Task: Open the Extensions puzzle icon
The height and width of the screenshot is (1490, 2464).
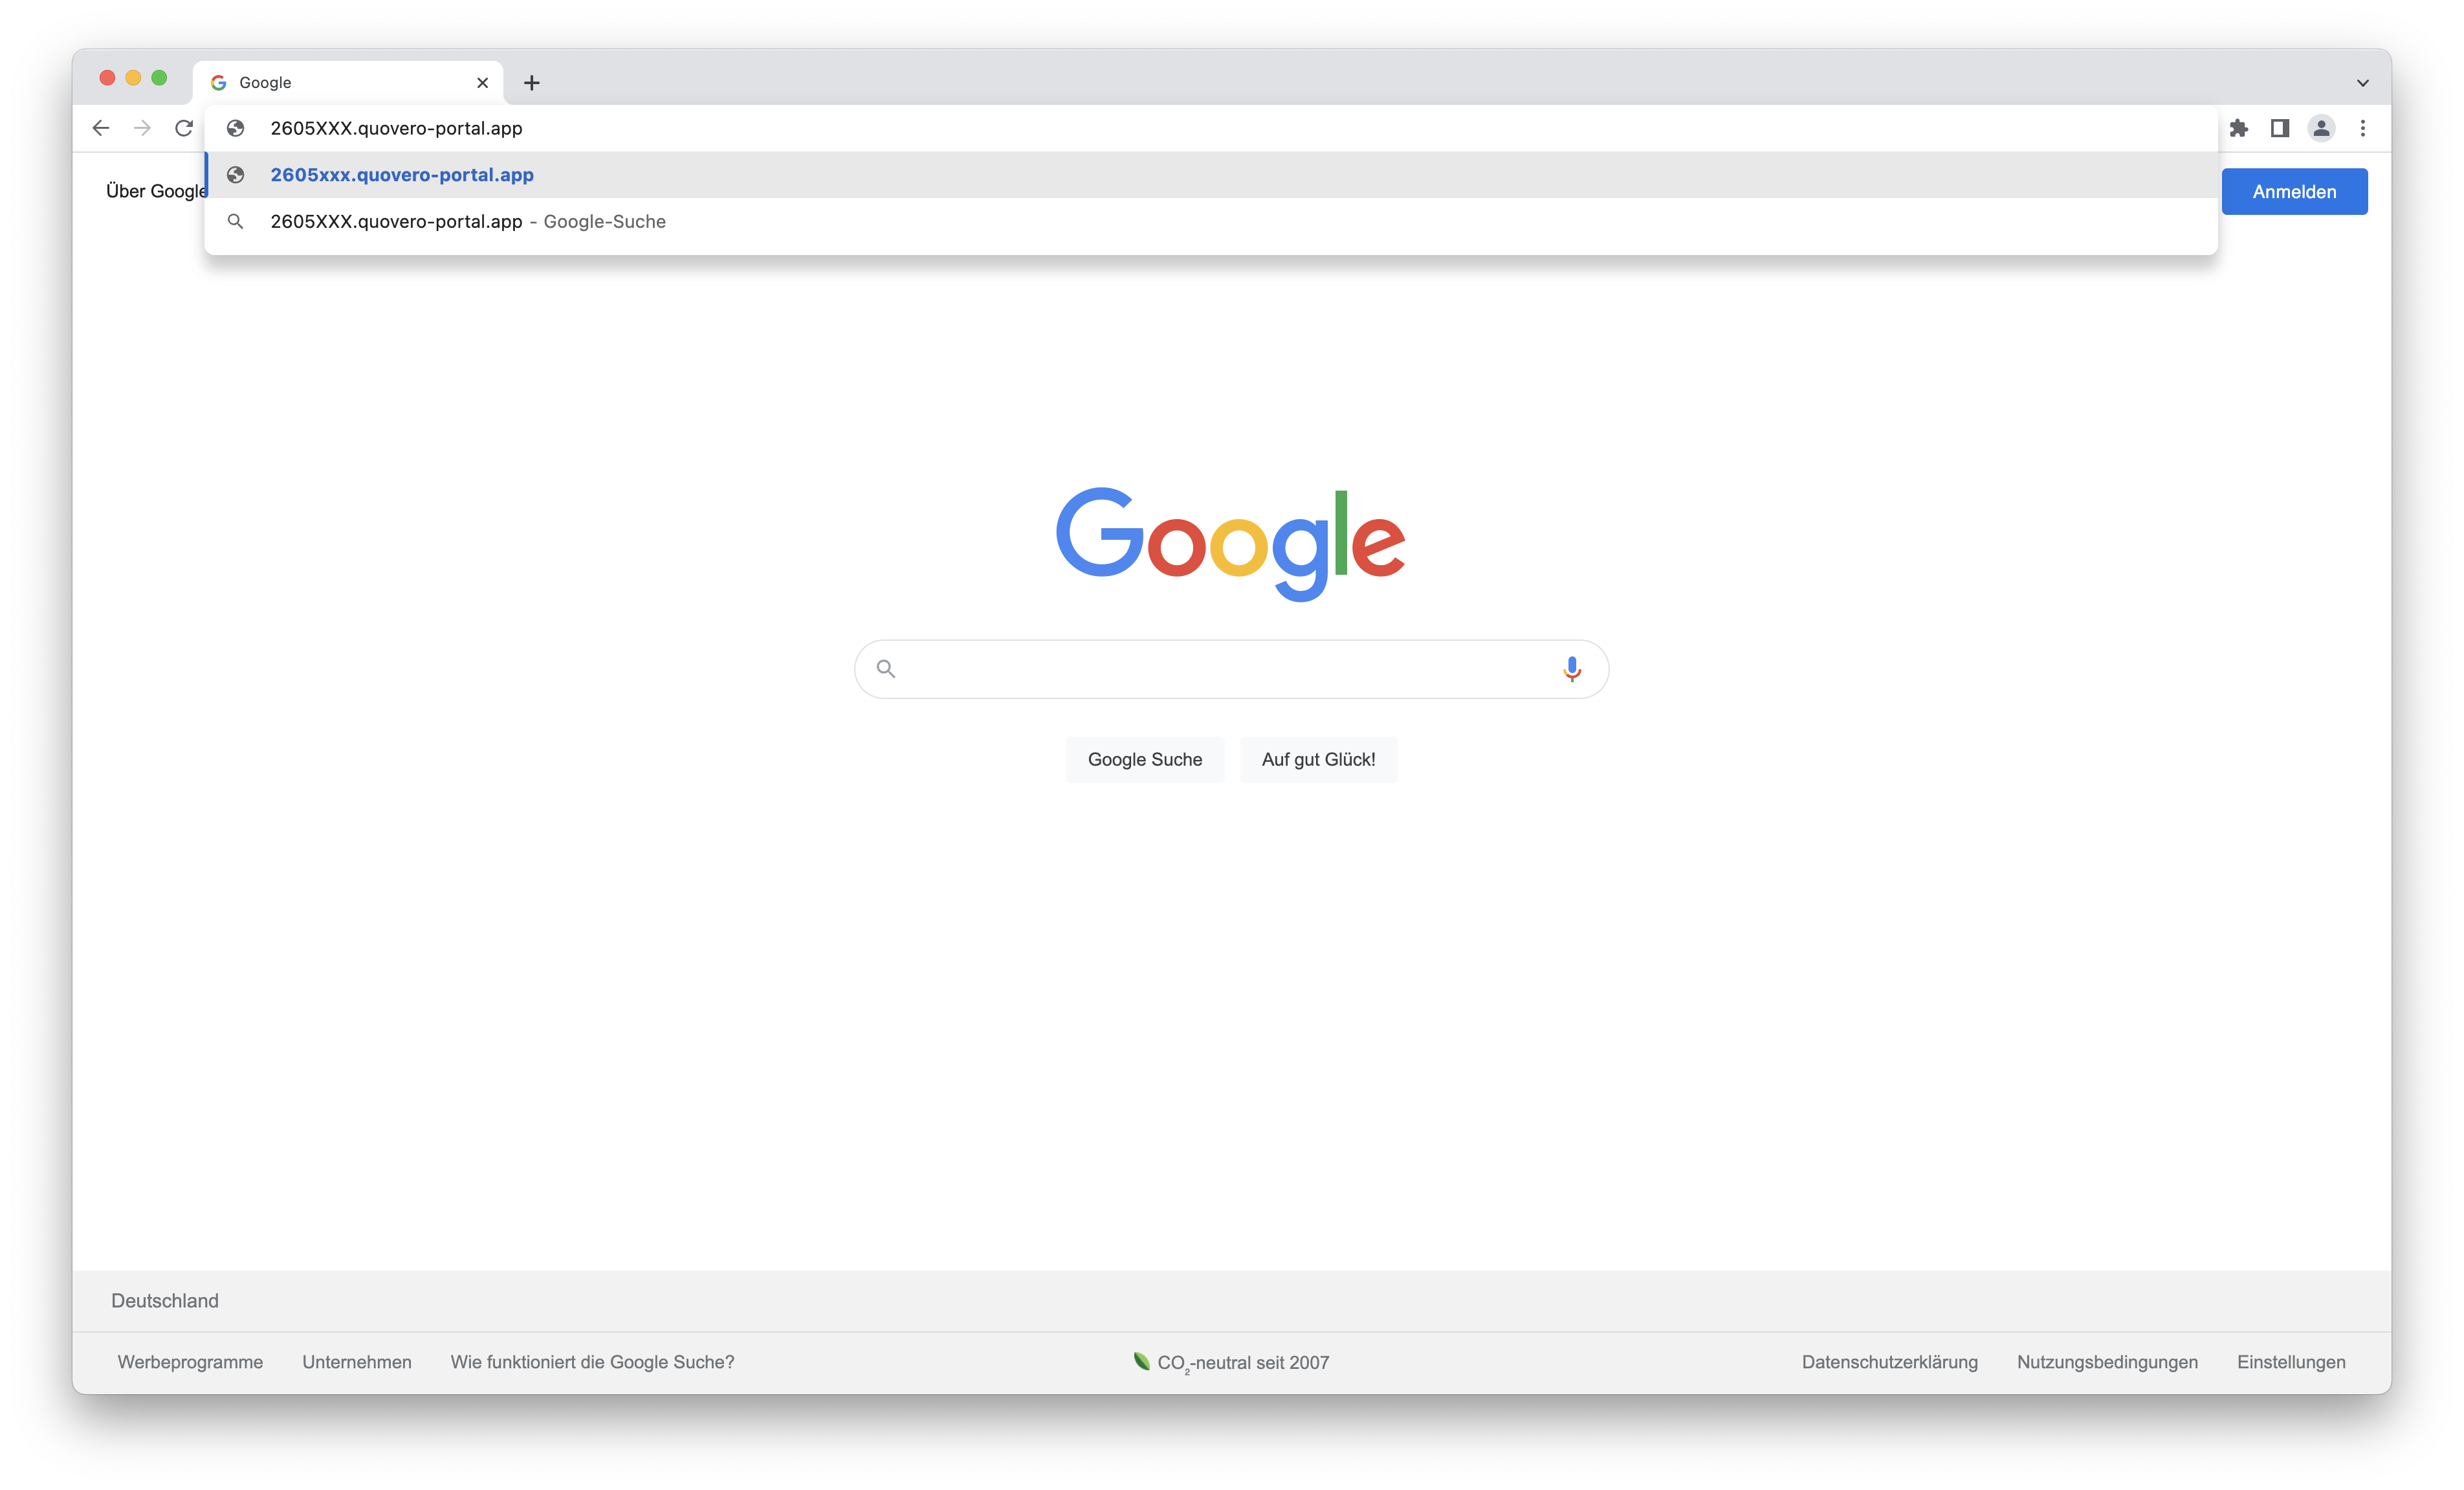Action: pos(2238,128)
